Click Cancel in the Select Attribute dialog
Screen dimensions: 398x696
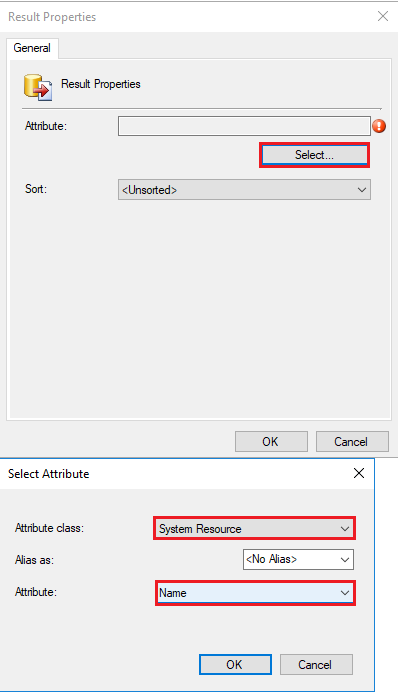tap(316, 664)
